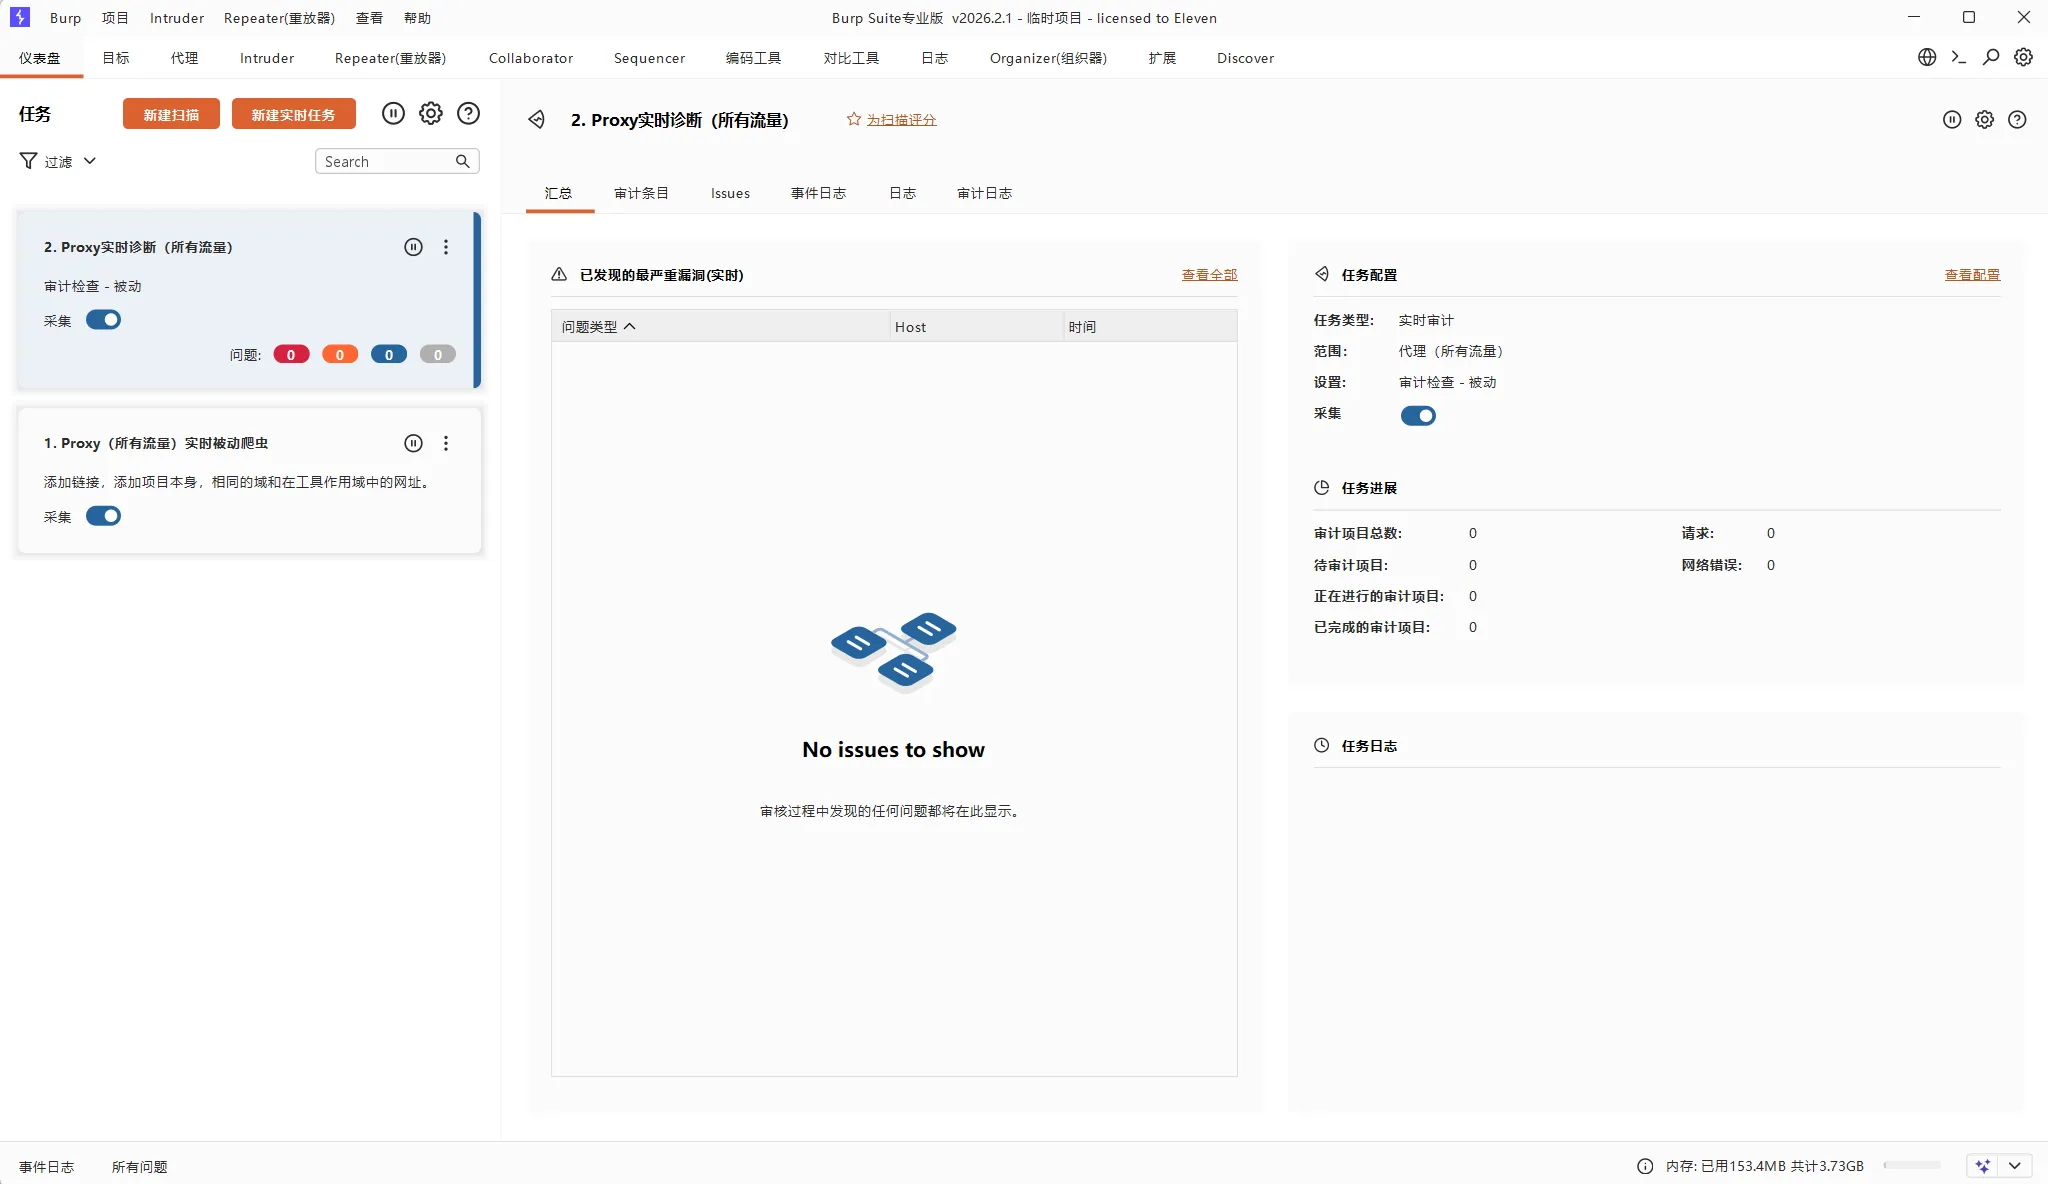Toggle 采集 switch on the Proxy实时诊断 task card
This screenshot has width=2048, height=1184.
(103, 320)
